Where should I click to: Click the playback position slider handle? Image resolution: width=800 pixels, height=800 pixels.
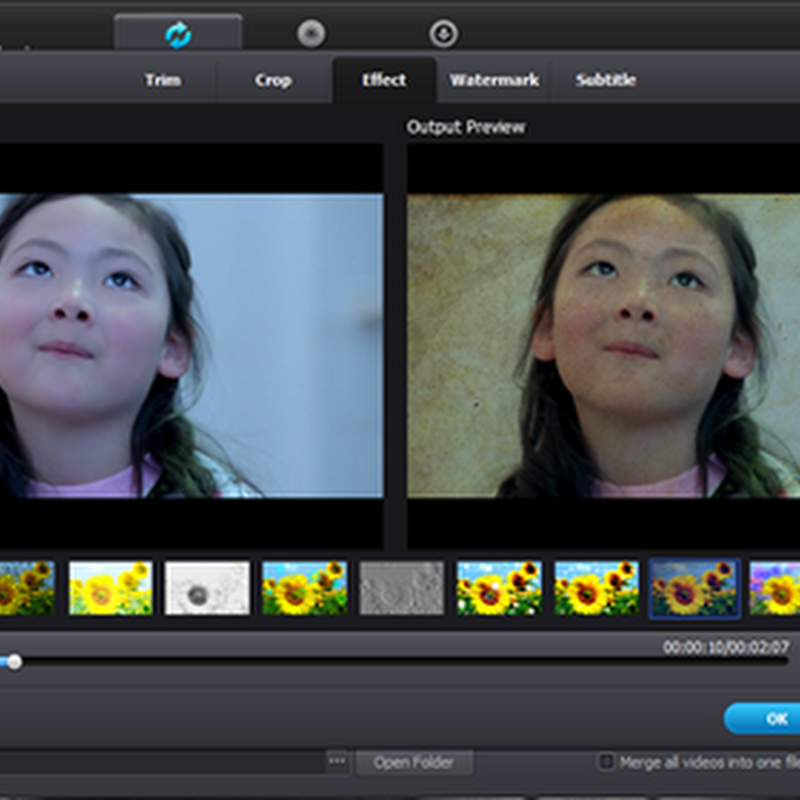click(x=14, y=661)
